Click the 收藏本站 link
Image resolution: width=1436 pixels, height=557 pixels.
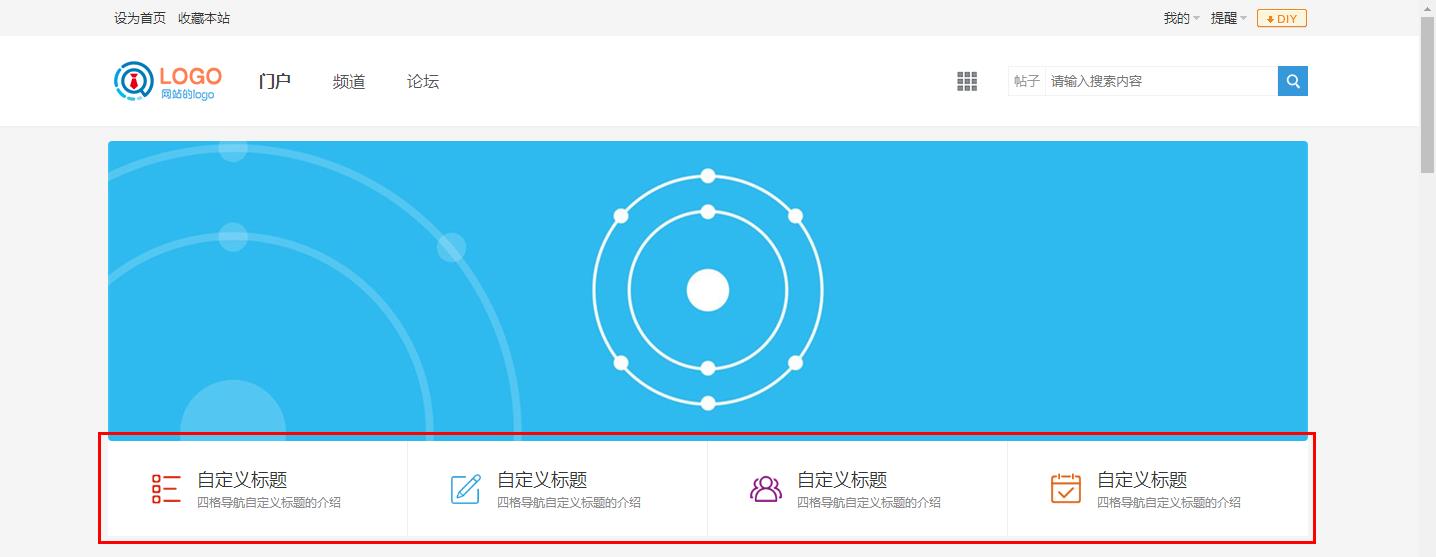point(204,18)
